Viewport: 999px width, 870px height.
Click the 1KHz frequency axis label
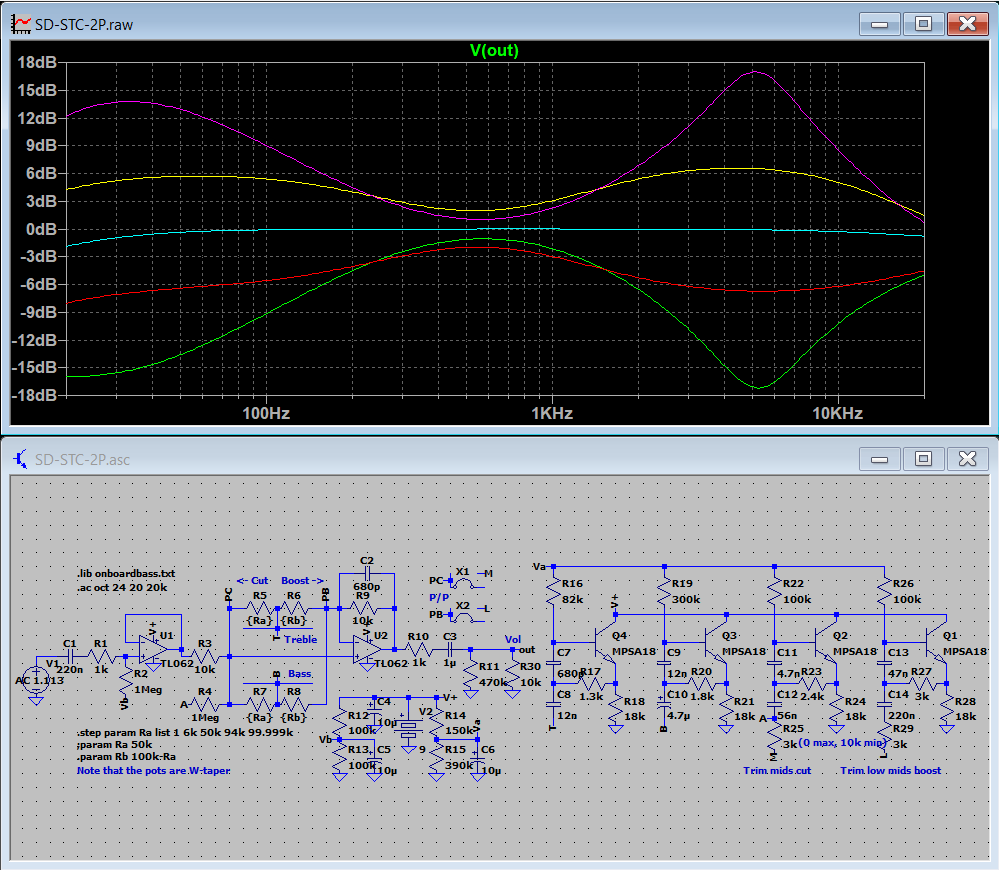tap(552, 413)
